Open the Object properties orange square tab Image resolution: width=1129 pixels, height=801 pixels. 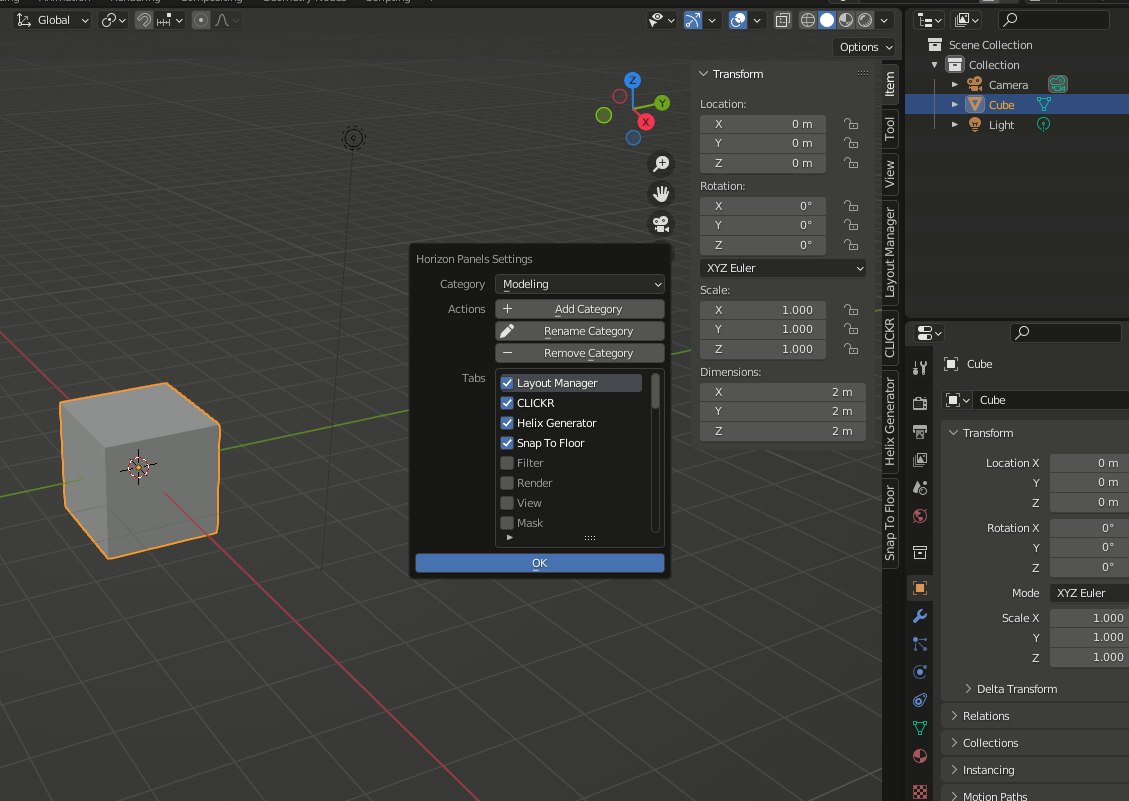pyautogui.click(x=920, y=588)
